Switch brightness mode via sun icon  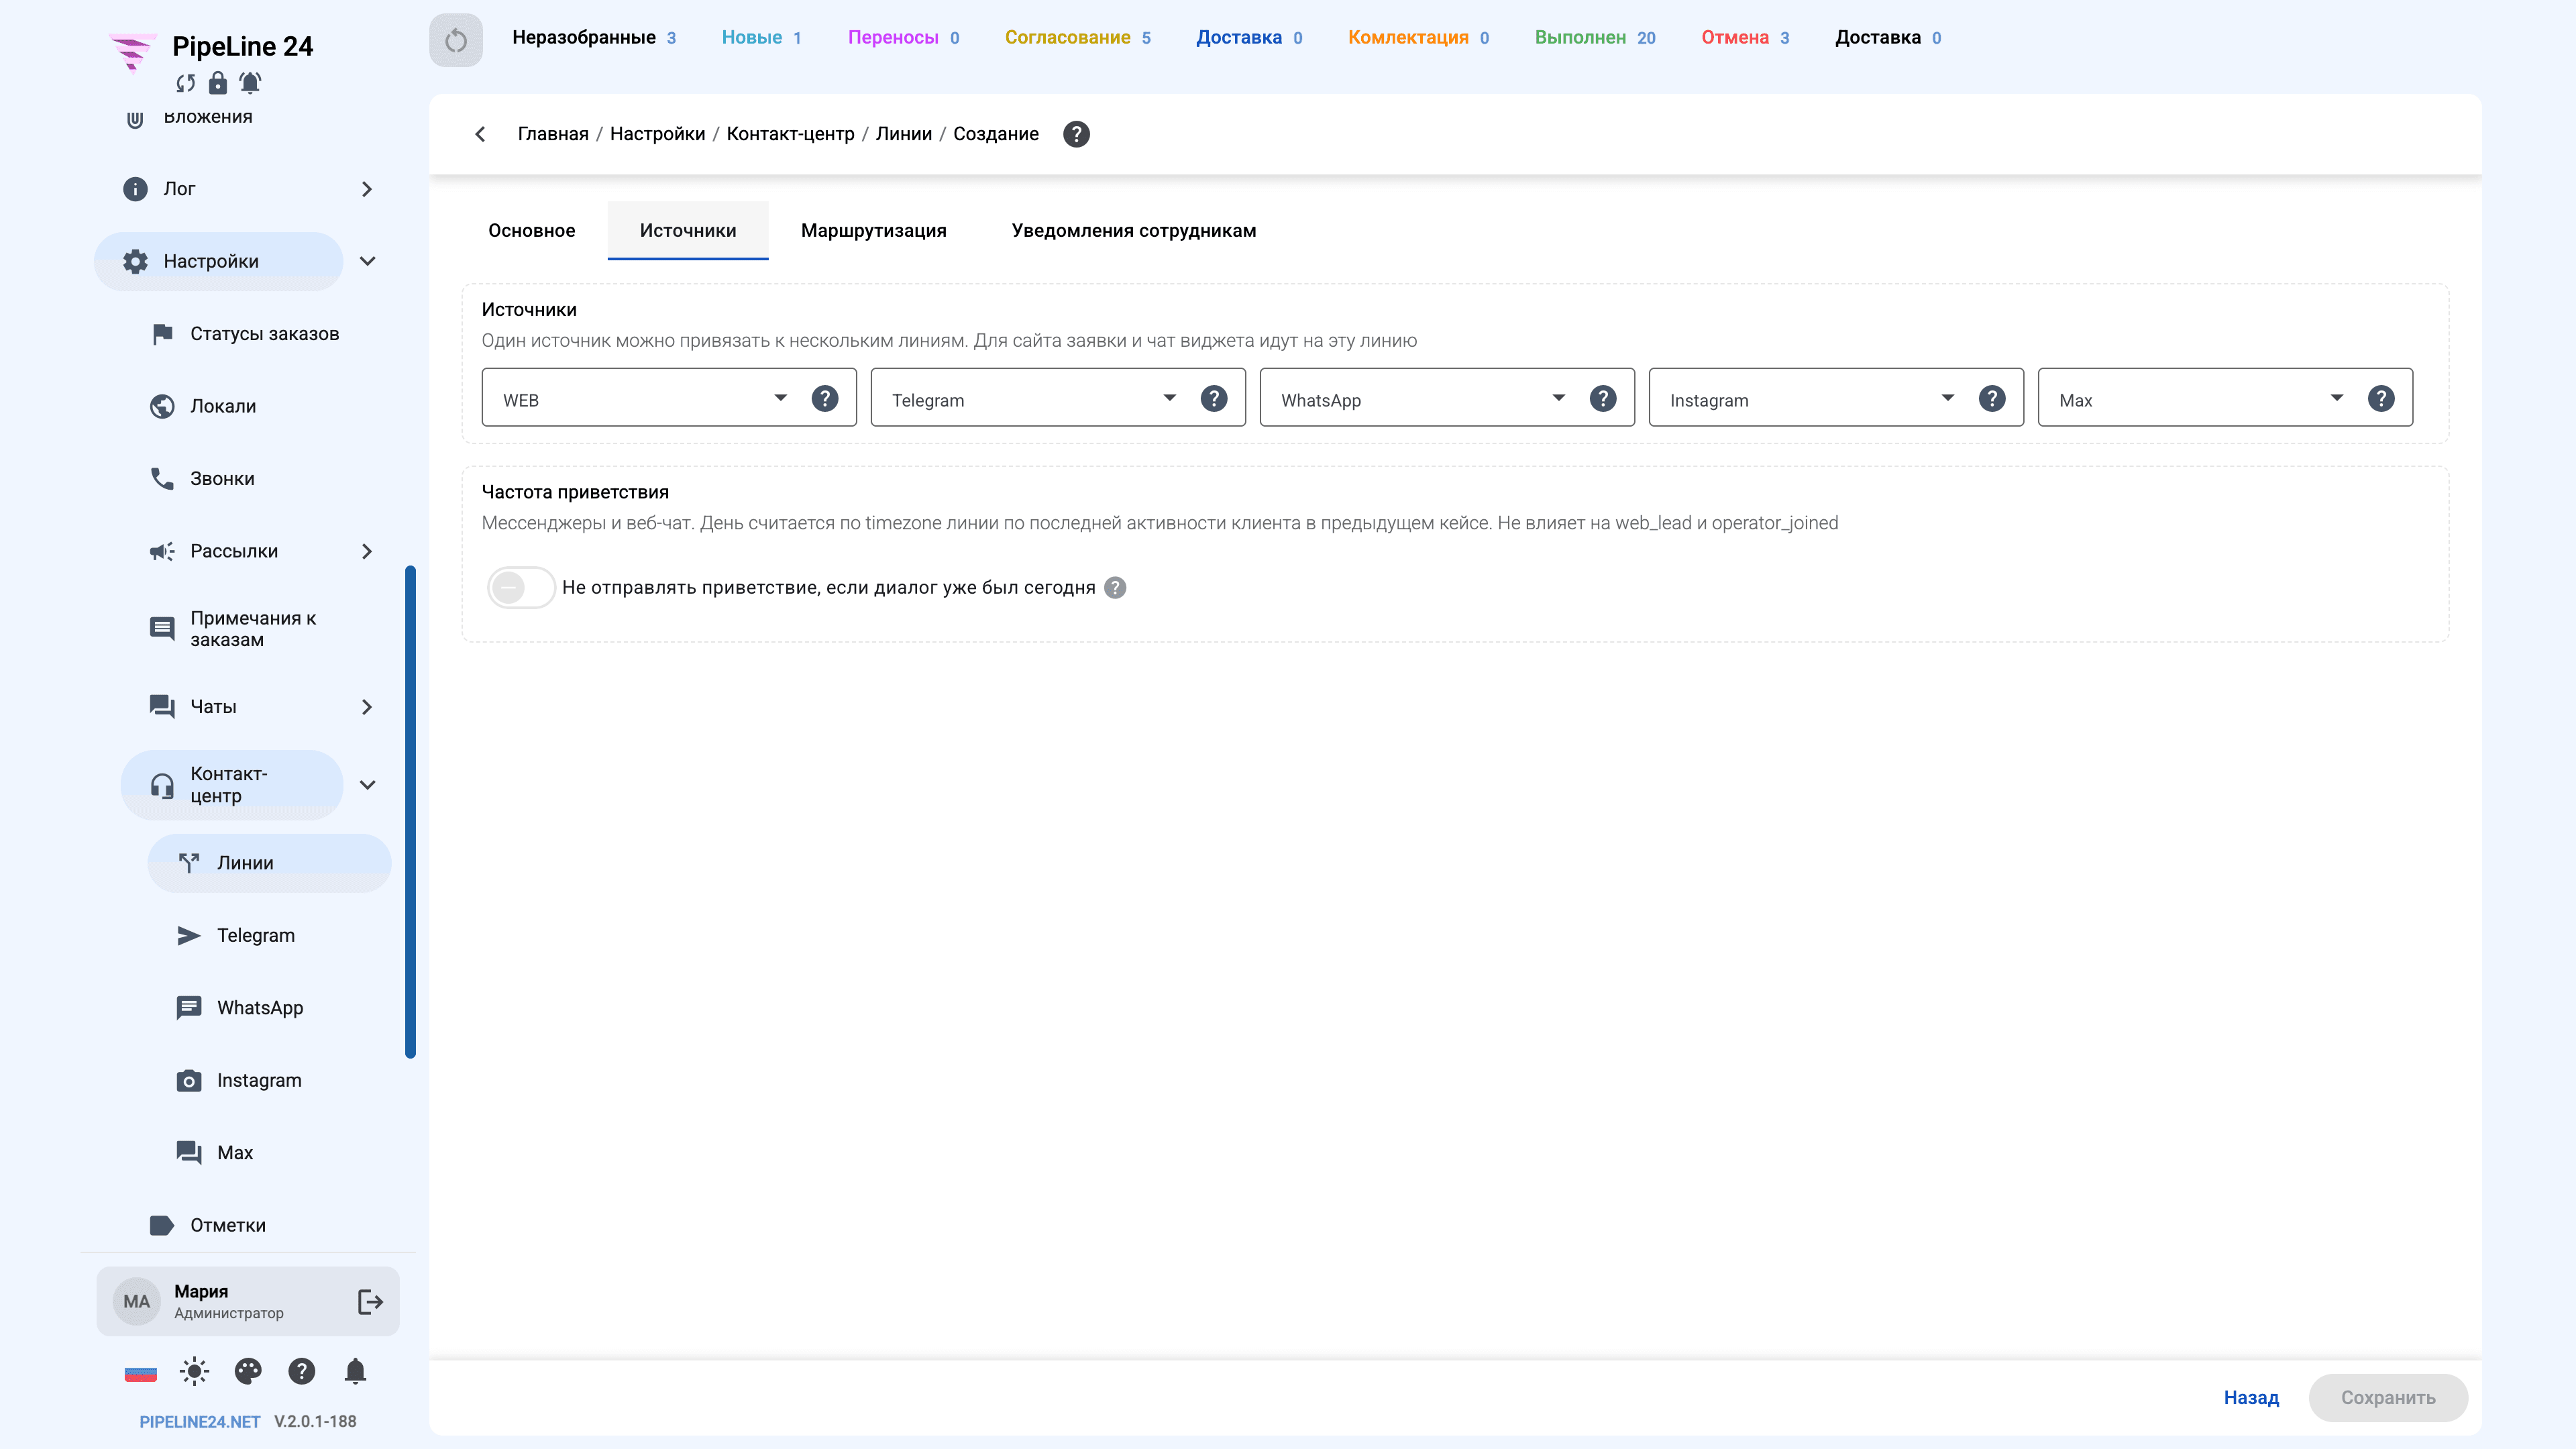tap(194, 1371)
